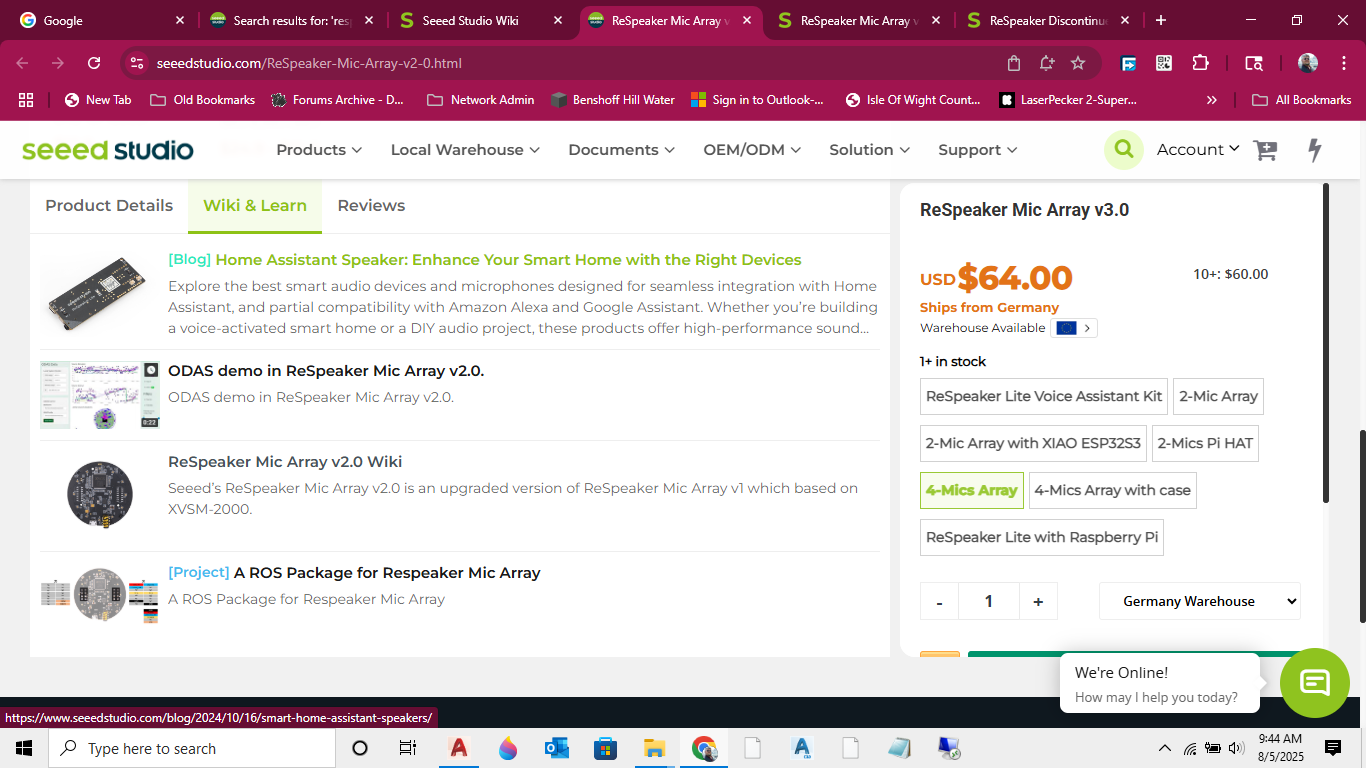Select the 2-Mics Pi HAT option
The width and height of the screenshot is (1366, 768).
coord(1205,443)
